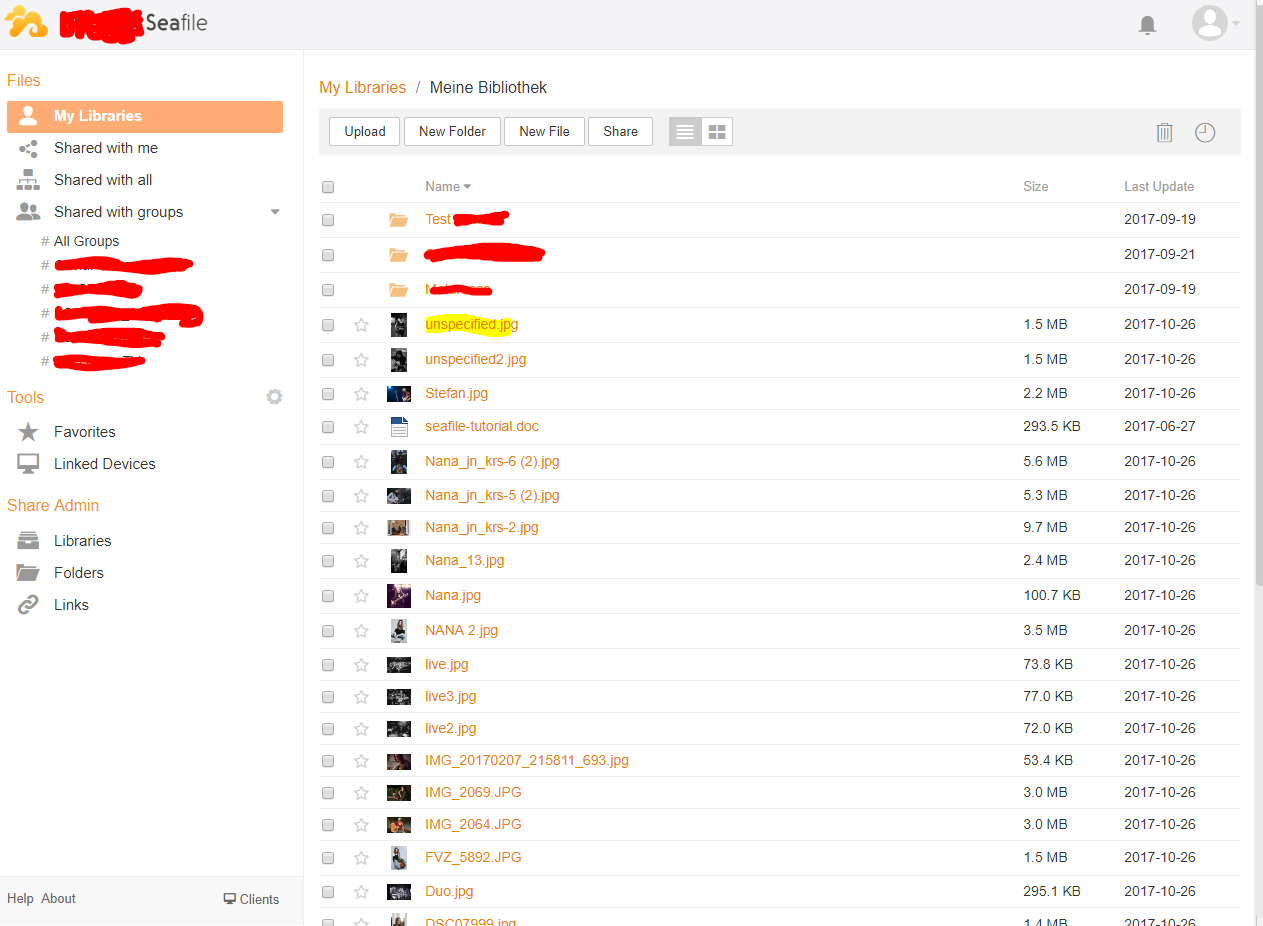The height and width of the screenshot is (926, 1263).
Task: Open the Duo.jpg thumbnail image
Action: (398, 892)
